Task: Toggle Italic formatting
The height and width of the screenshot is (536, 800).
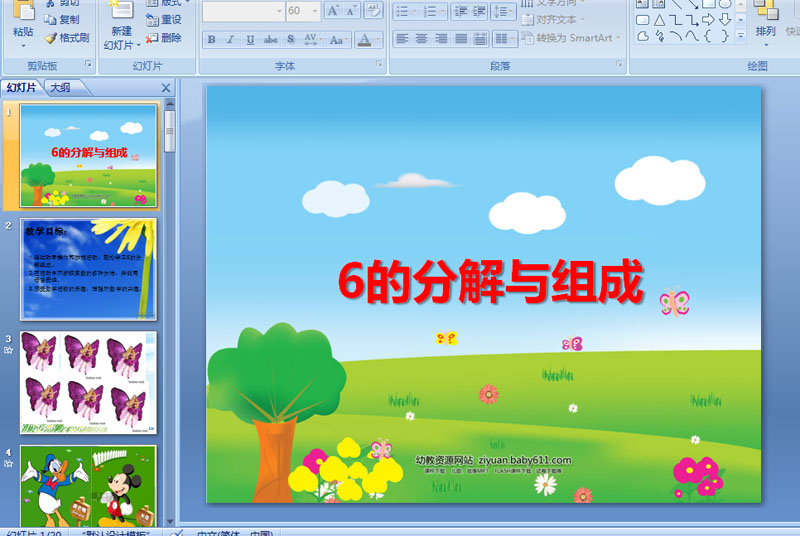Action: (x=230, y=39)
